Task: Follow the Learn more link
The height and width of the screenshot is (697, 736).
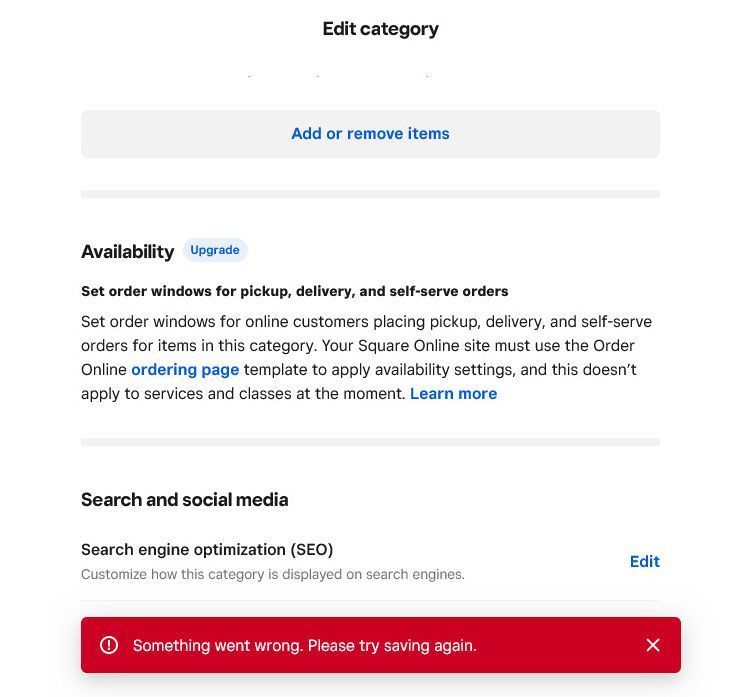Action: [x=453, y=394]
